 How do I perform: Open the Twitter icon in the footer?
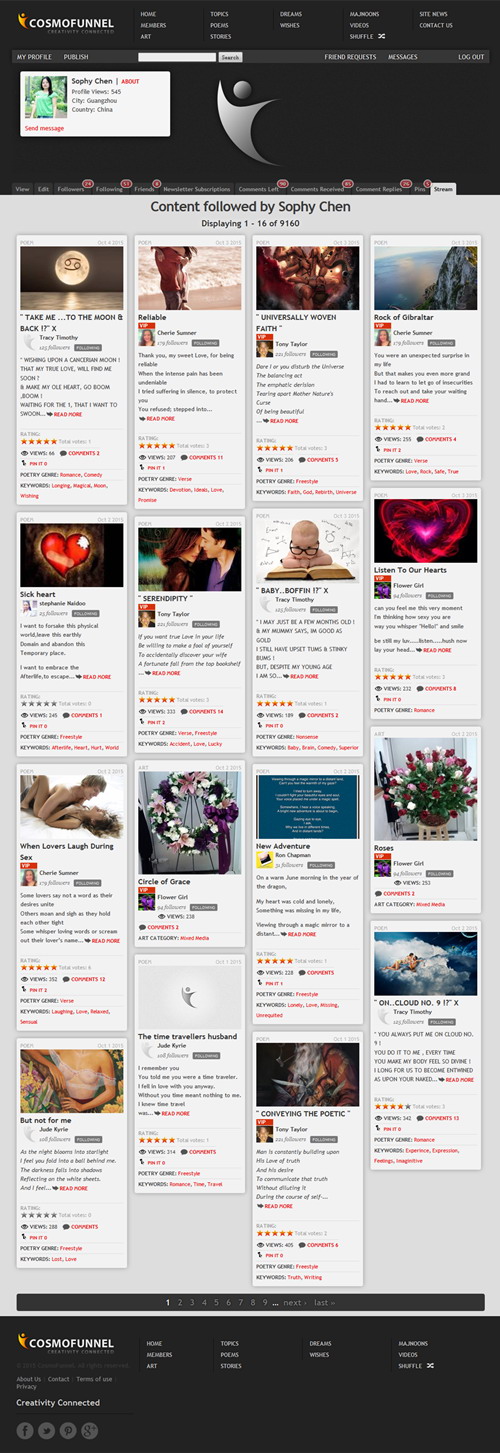[x=47, y=1429]
